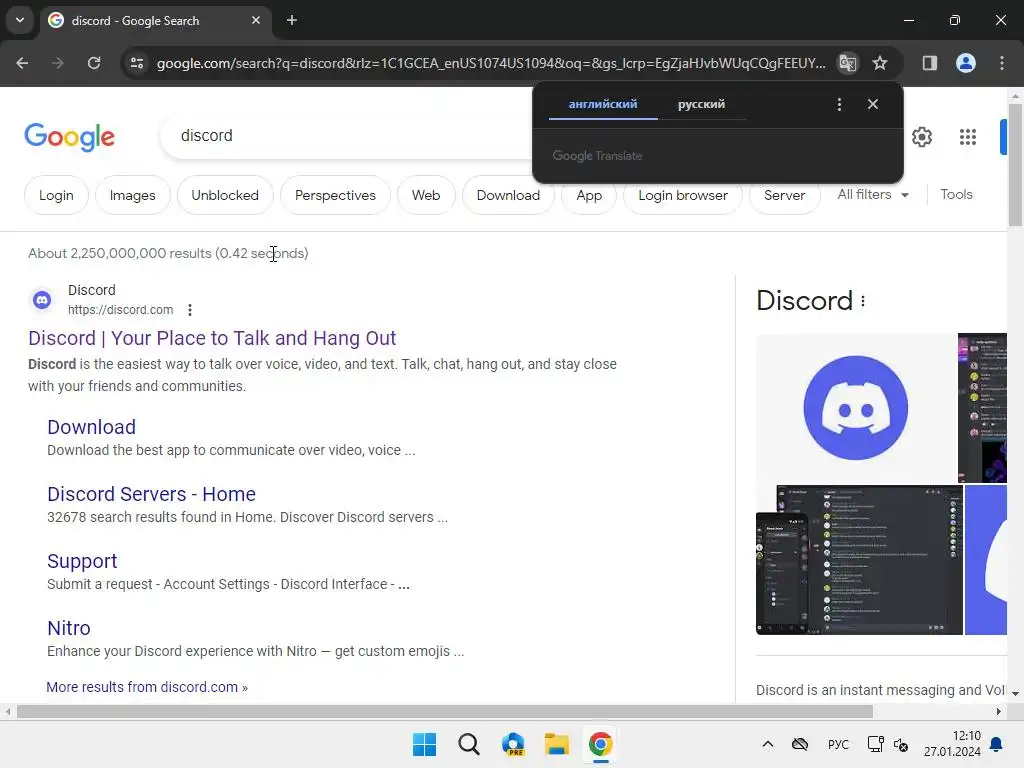Click the cloud sync tray icon

800,744
